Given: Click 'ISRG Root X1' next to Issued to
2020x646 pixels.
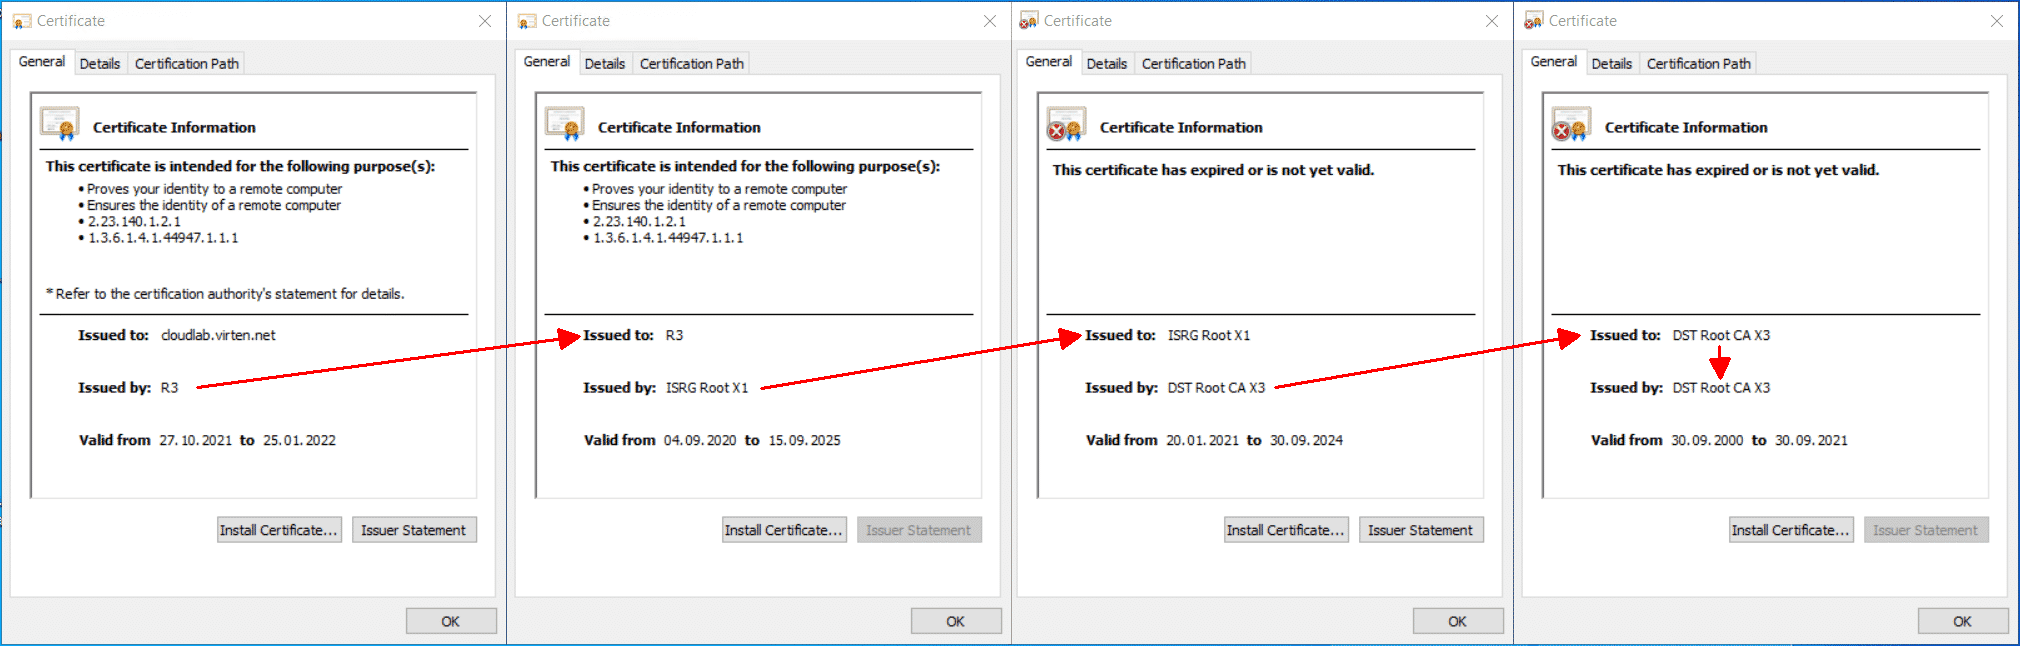Looking at the screenshot, I should [x=1209, y=336].
